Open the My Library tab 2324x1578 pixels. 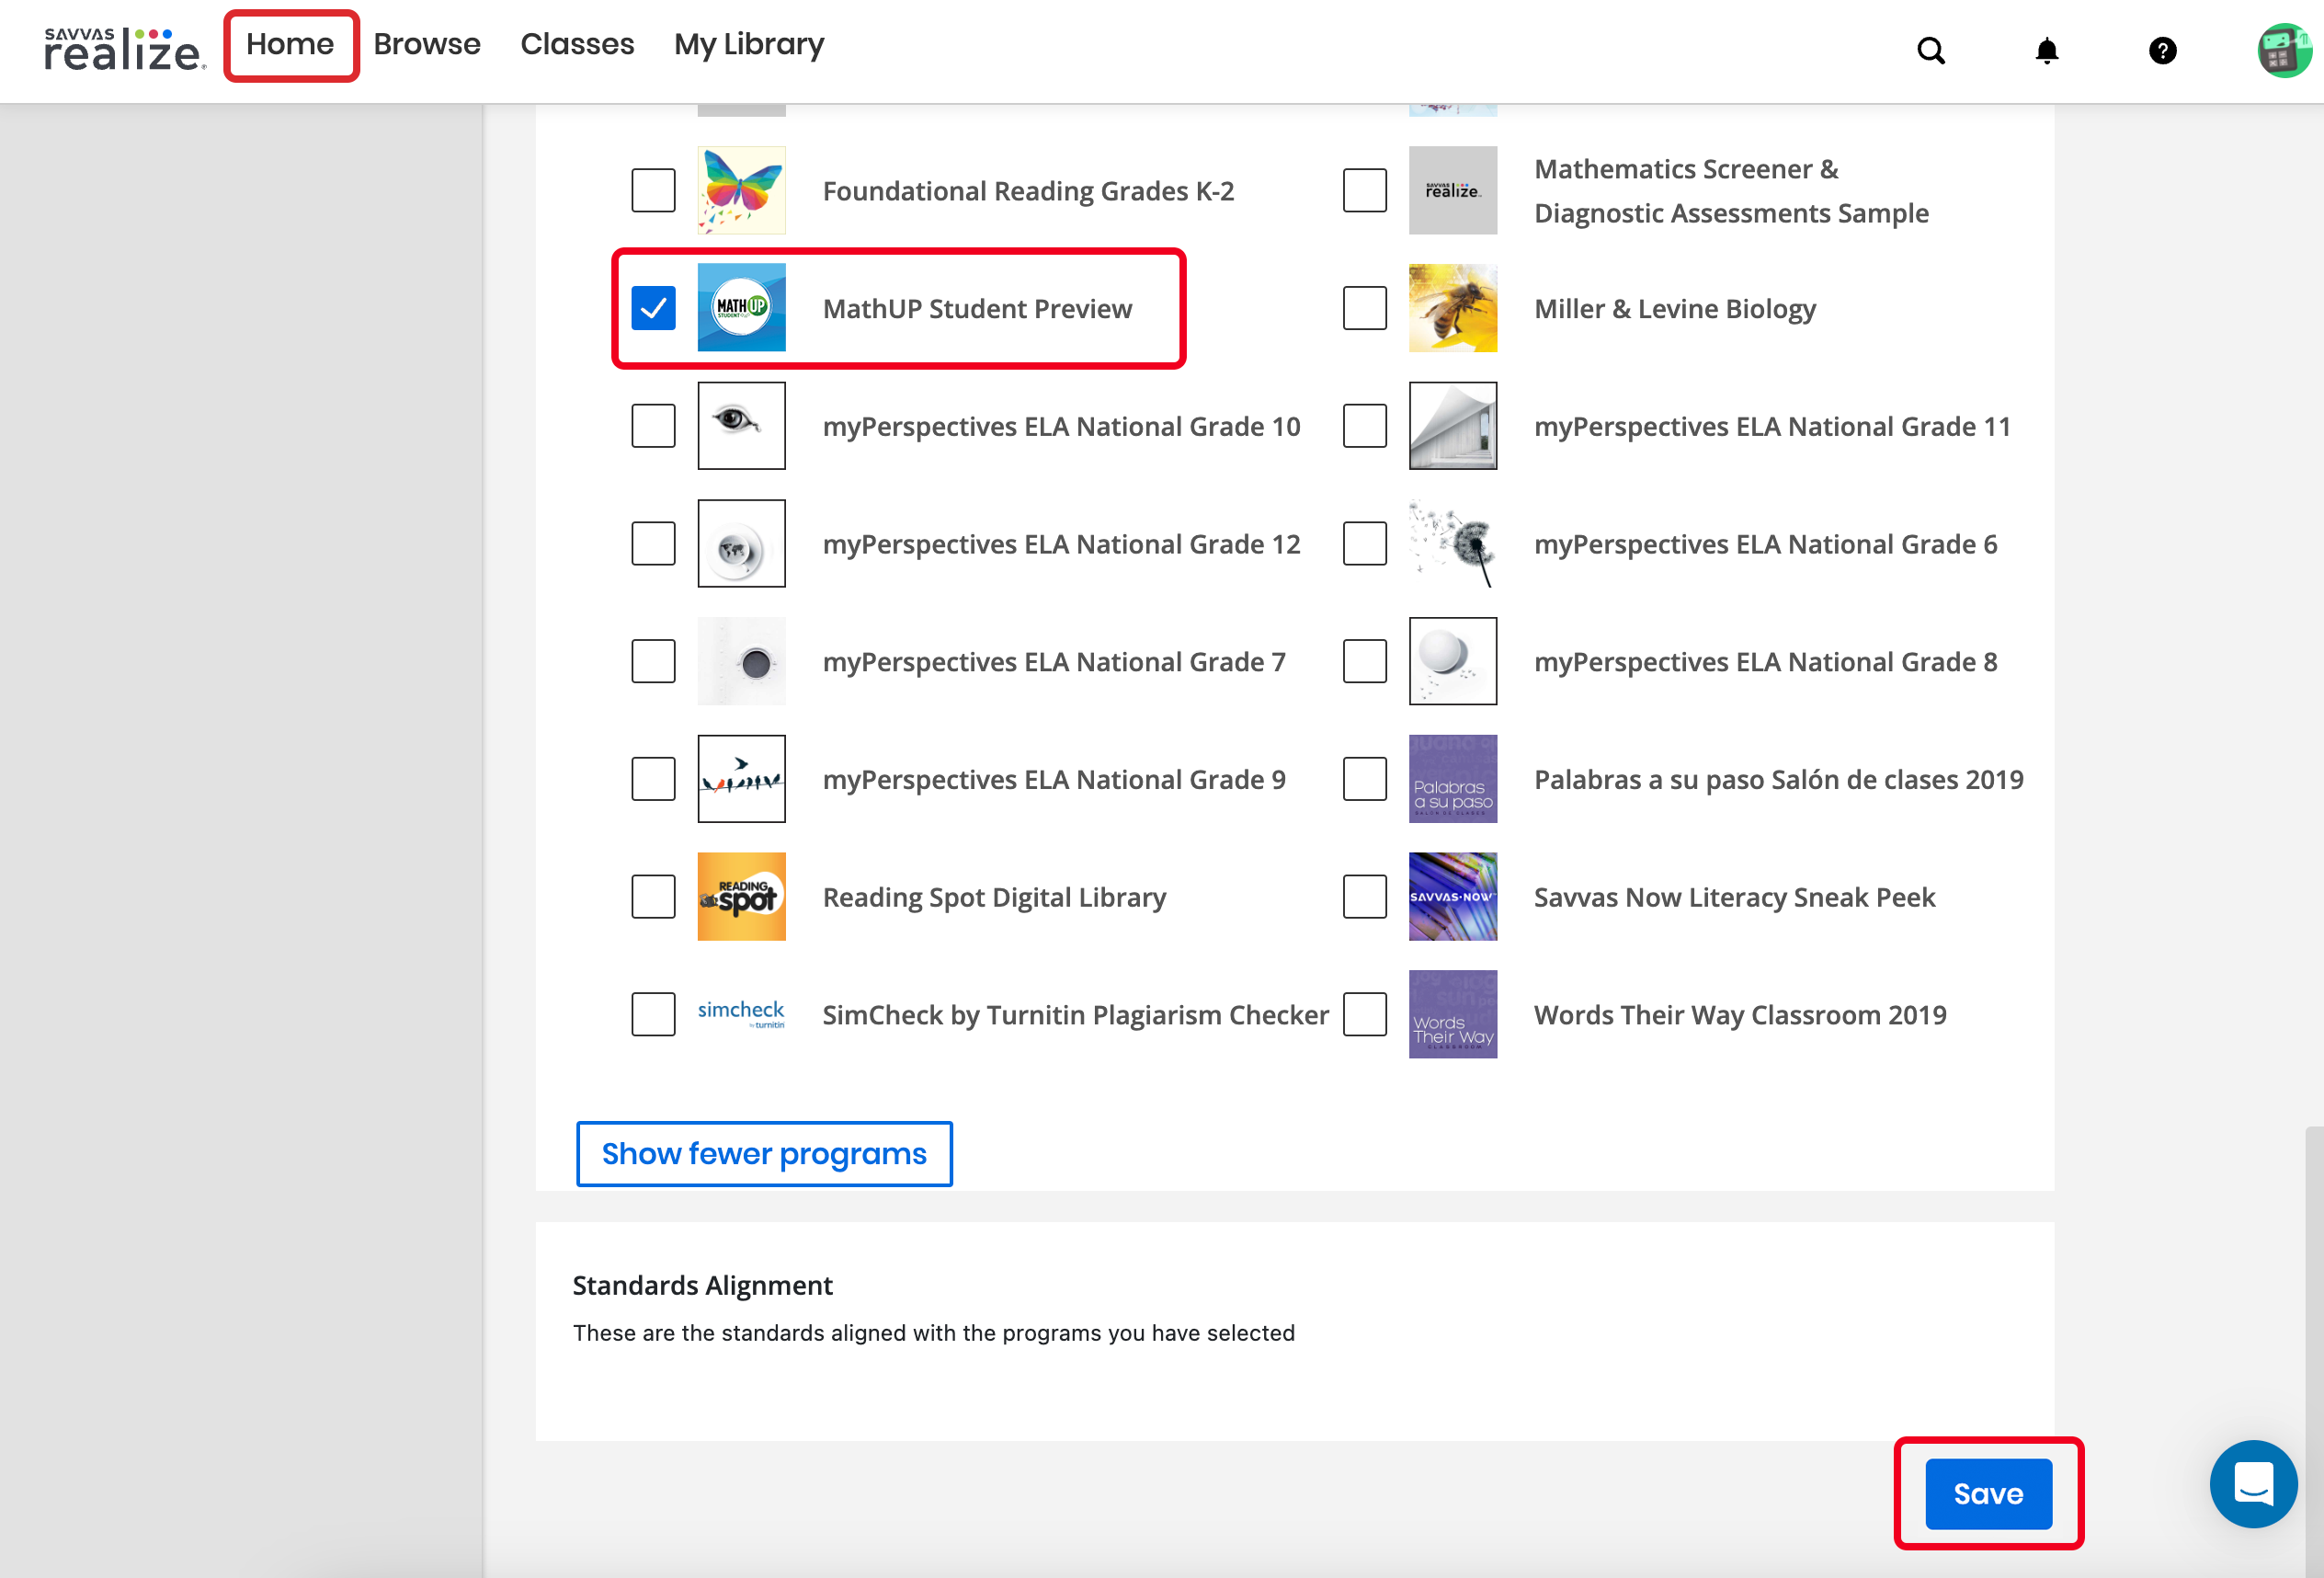coord(749,45)
